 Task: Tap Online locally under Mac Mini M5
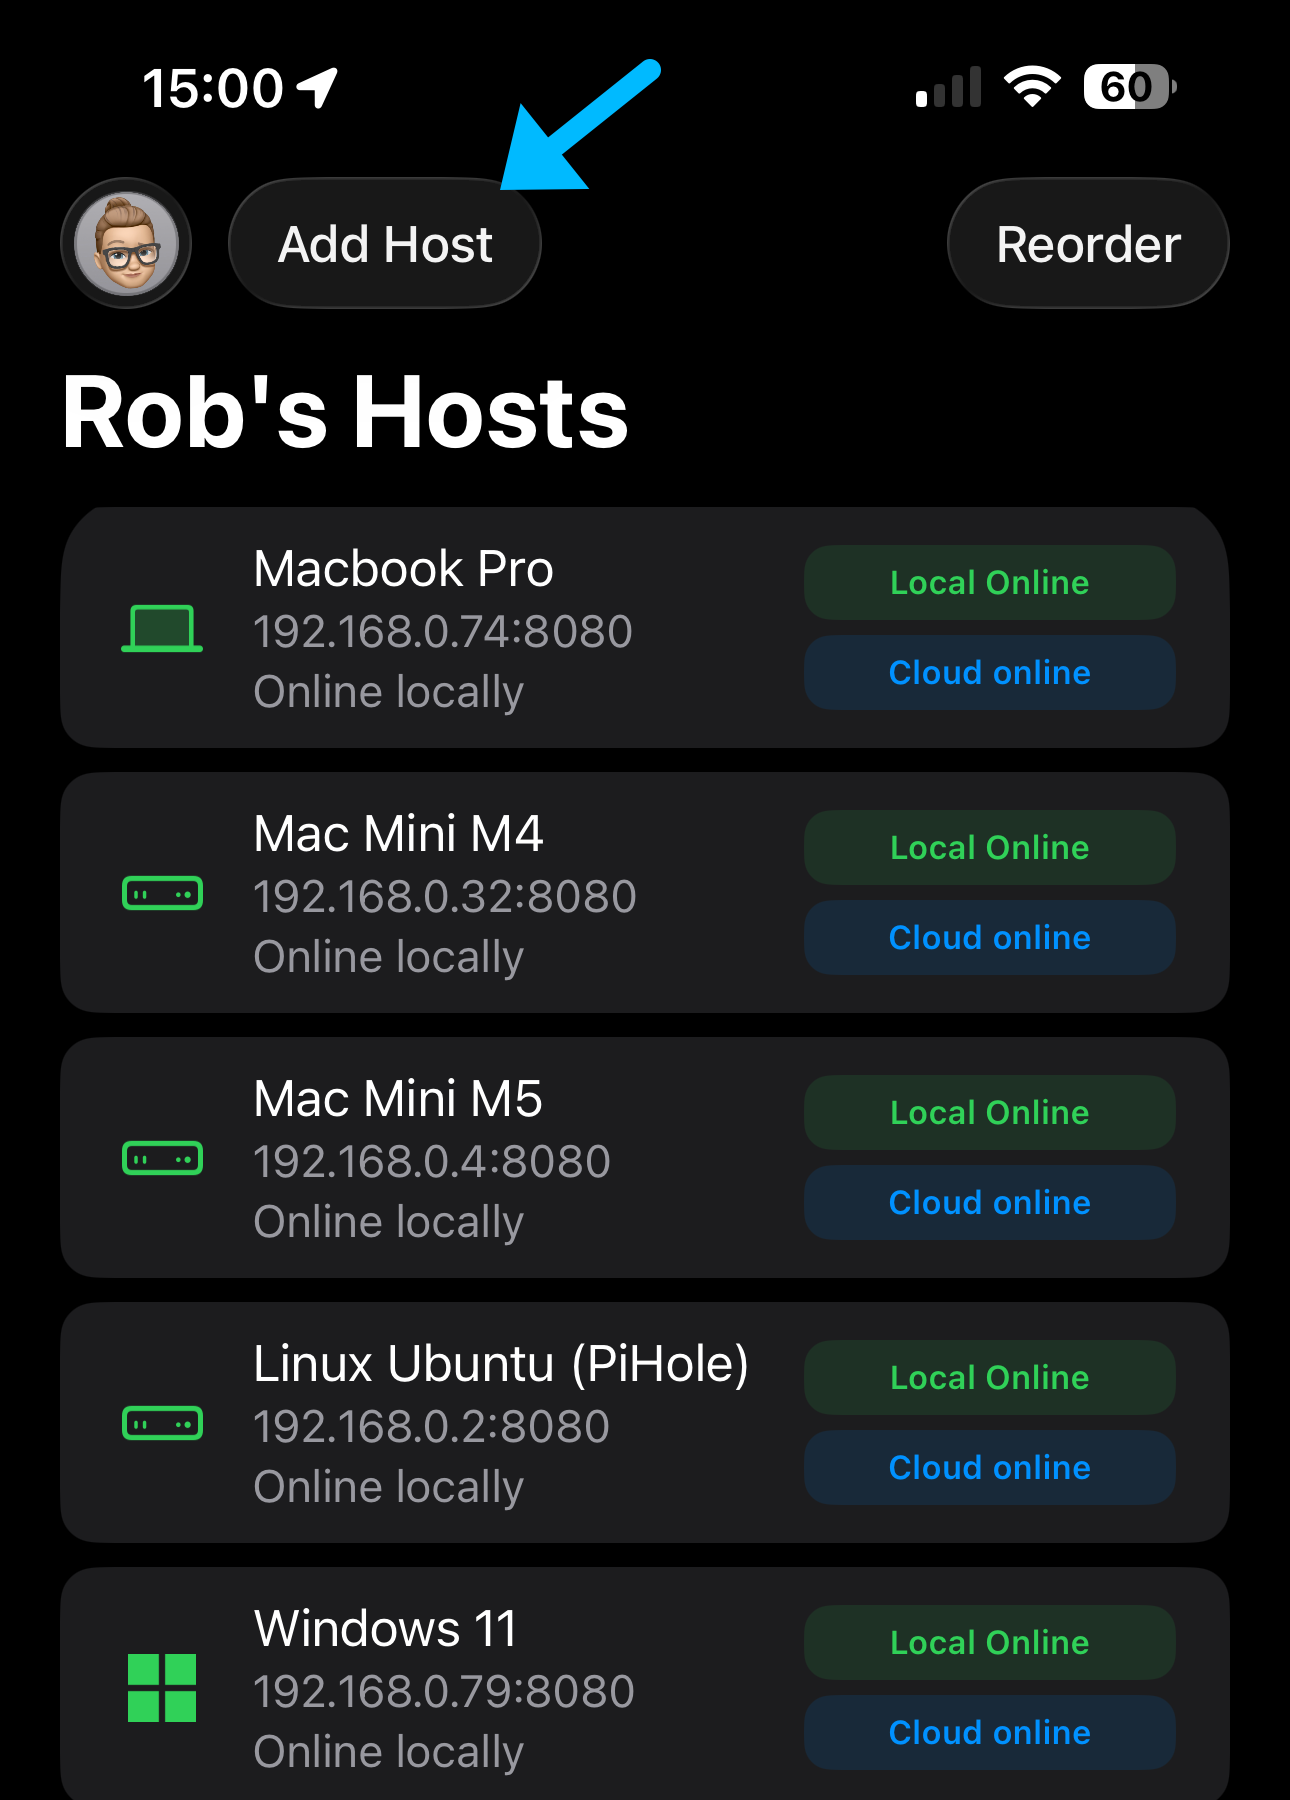[x=389, y=1222]
